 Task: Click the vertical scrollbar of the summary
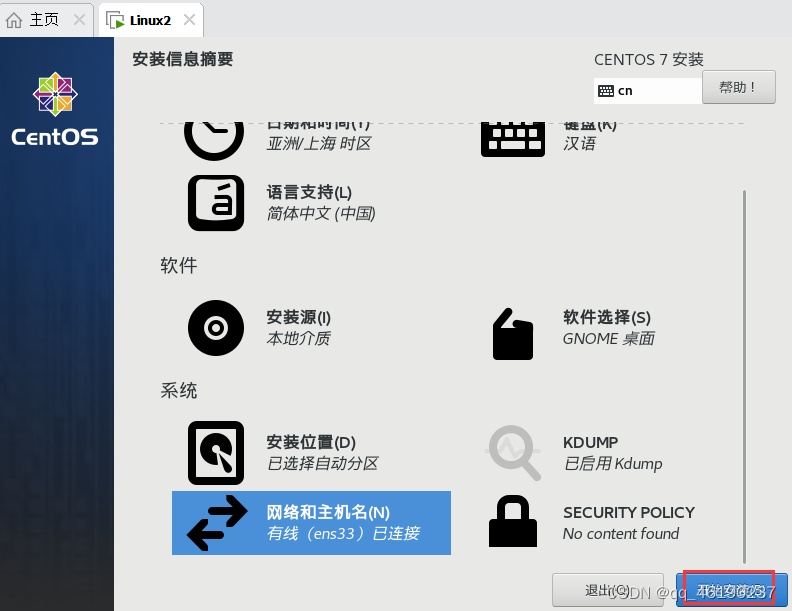click(744, 376)
